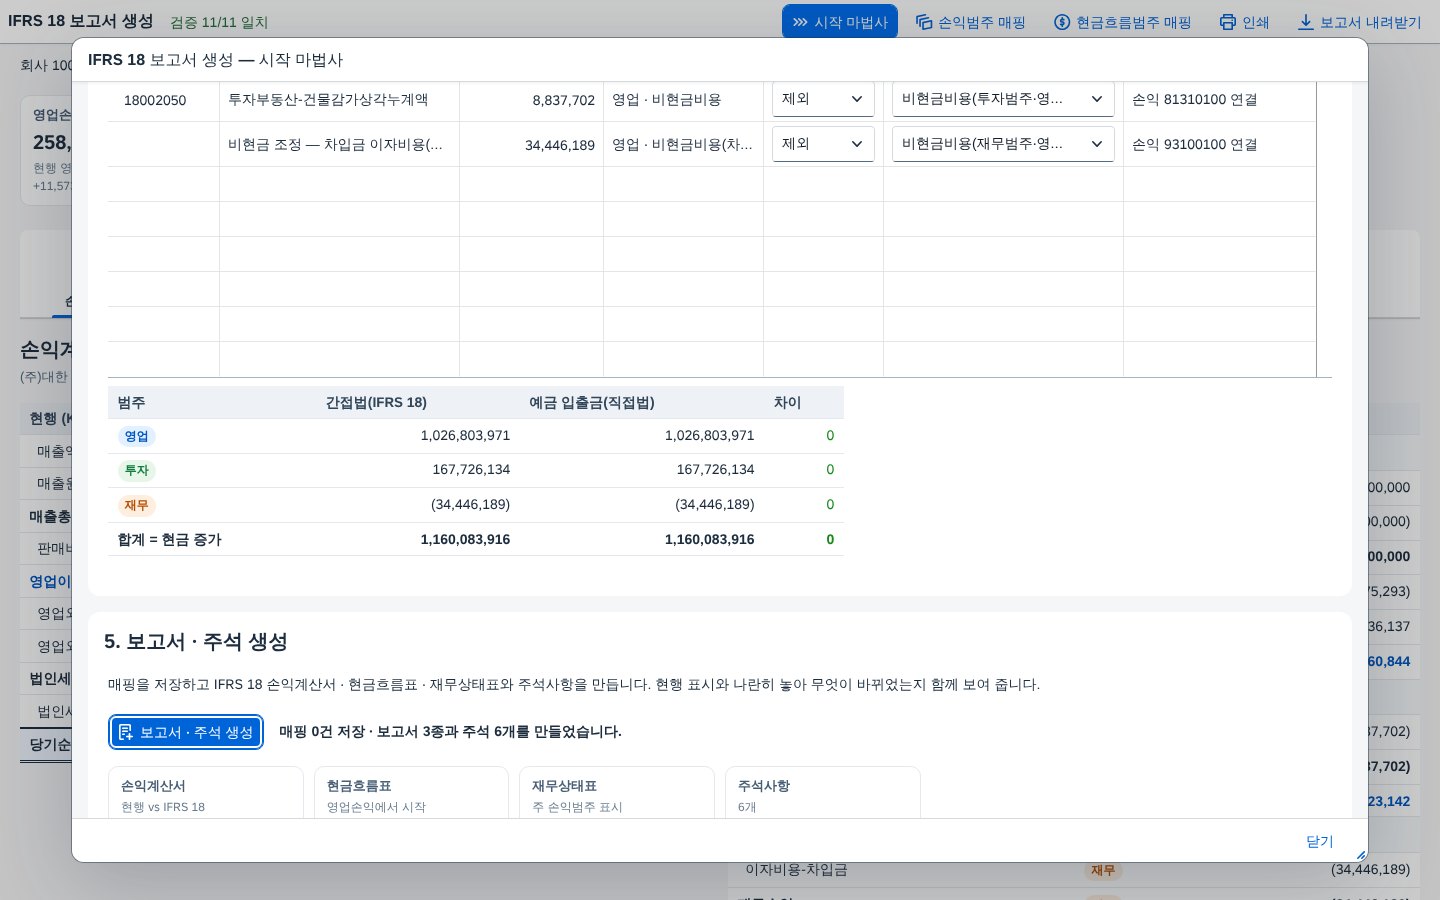Viewport: 1440px width, 900px height.
Task: Open the 재무상태표 report card
Action: click(617, 794)
